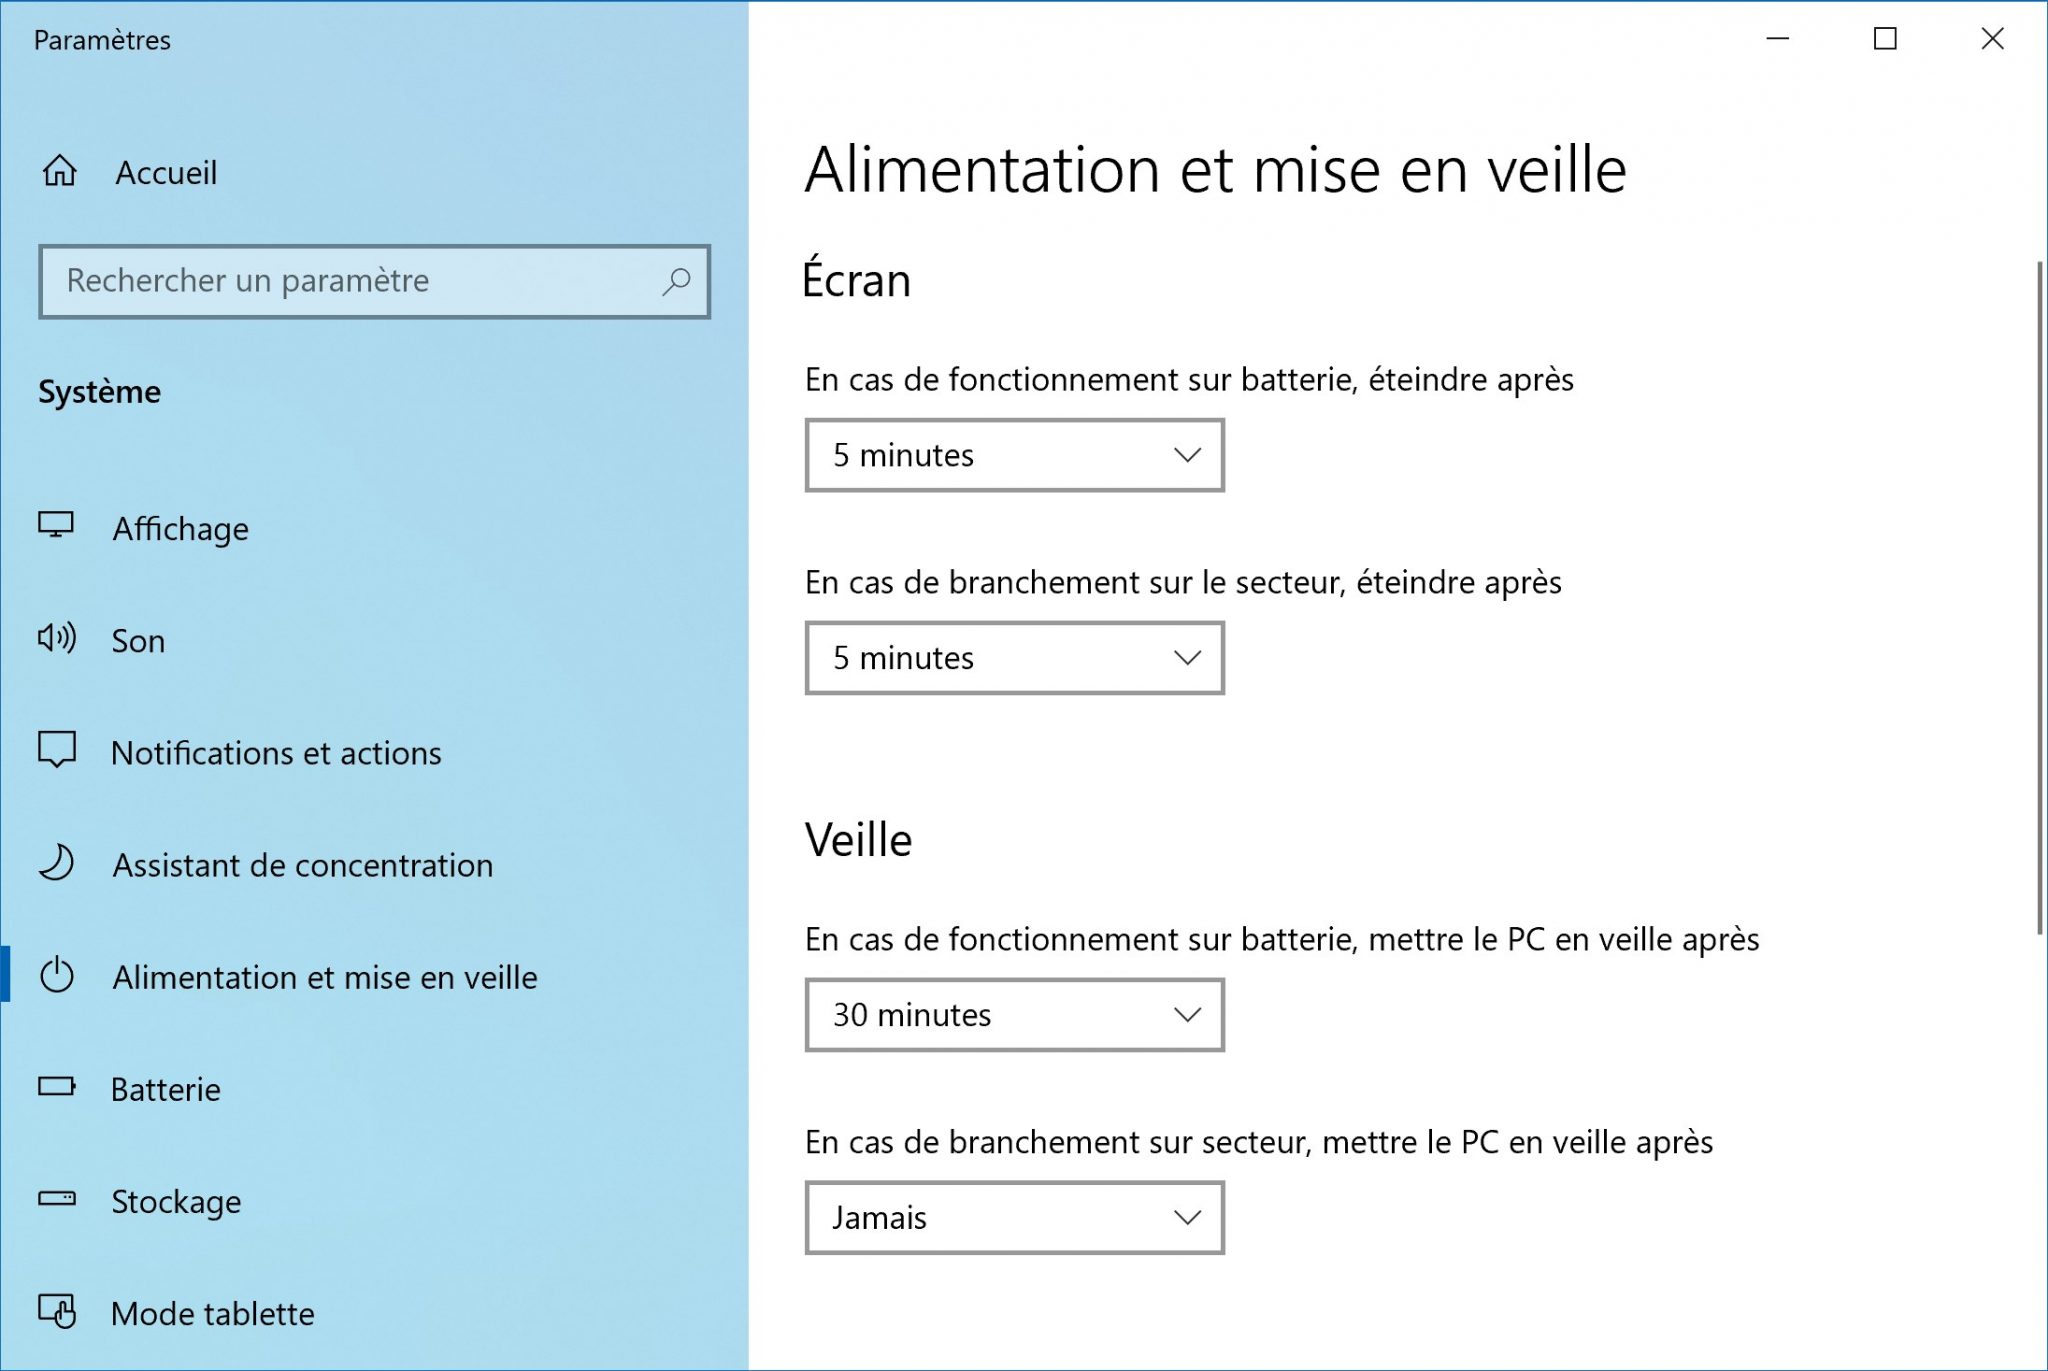Click the Son speaker icon

point(57,638)
